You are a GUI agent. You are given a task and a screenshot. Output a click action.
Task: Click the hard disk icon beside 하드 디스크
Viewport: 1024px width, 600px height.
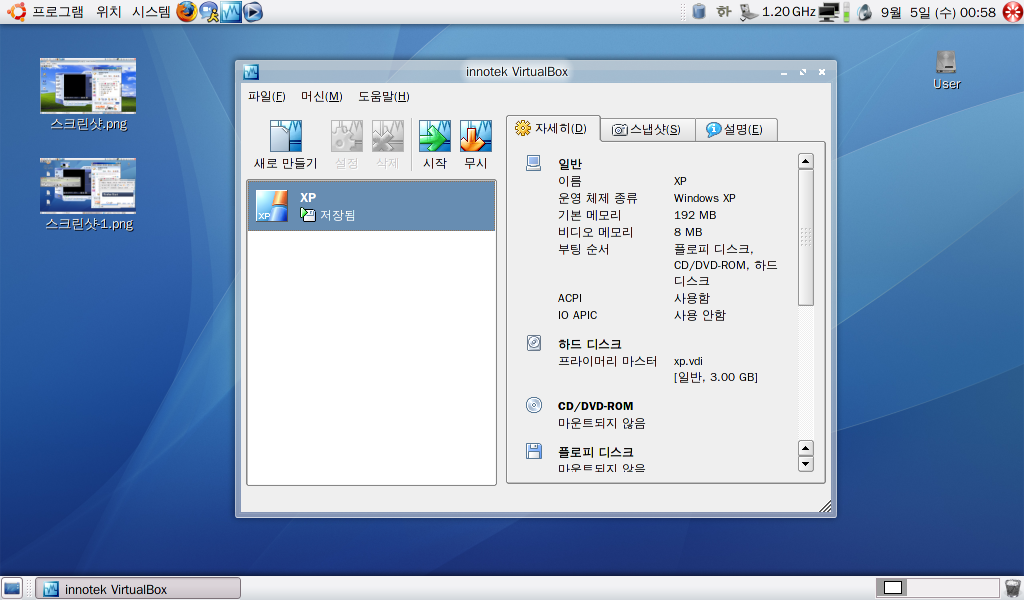point(534,343)
